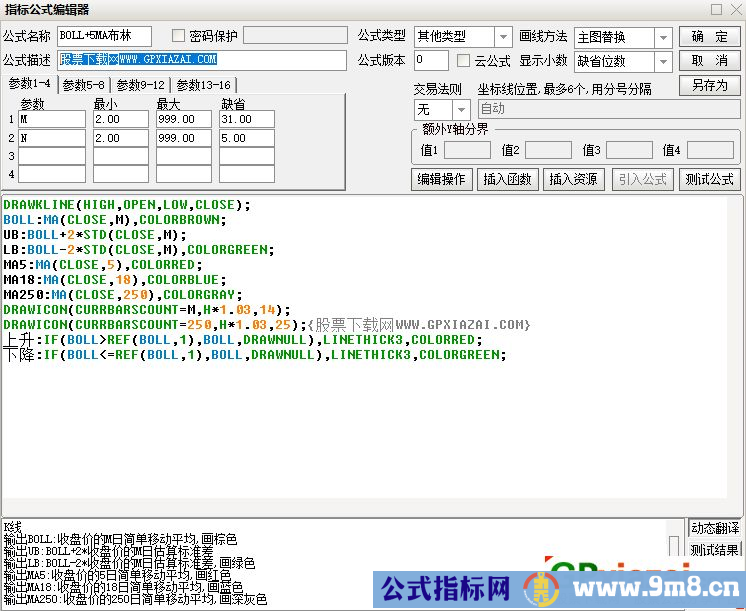Open the 交易法则 dropdown
746x611 pixels.
tap(461, 110)
